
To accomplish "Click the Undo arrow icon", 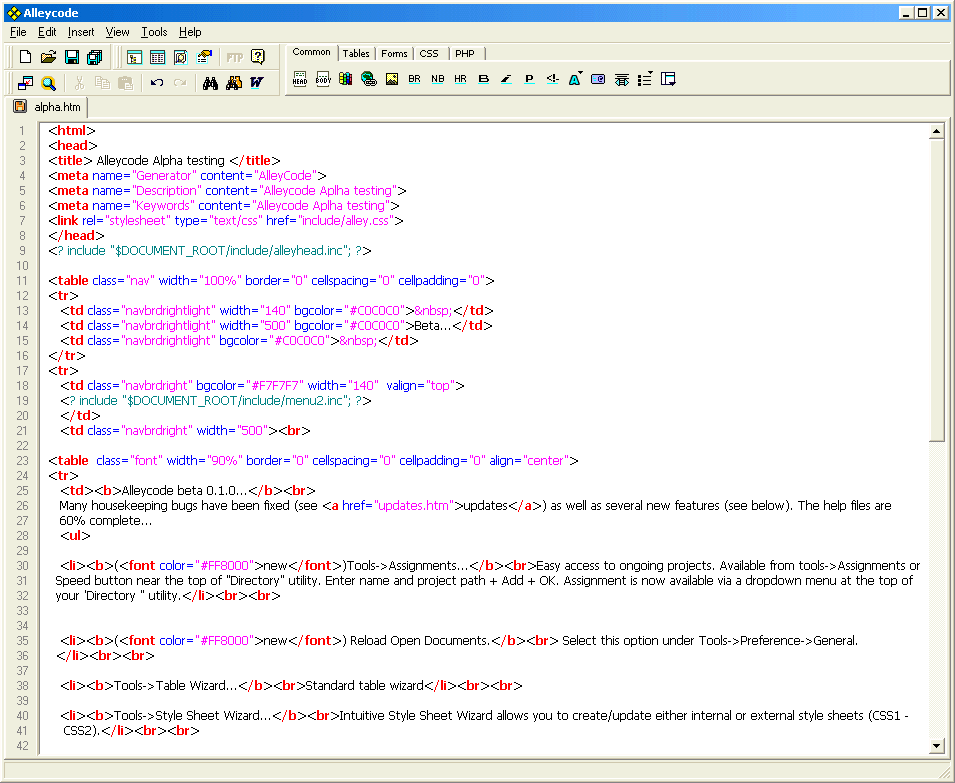I will 157,83.
